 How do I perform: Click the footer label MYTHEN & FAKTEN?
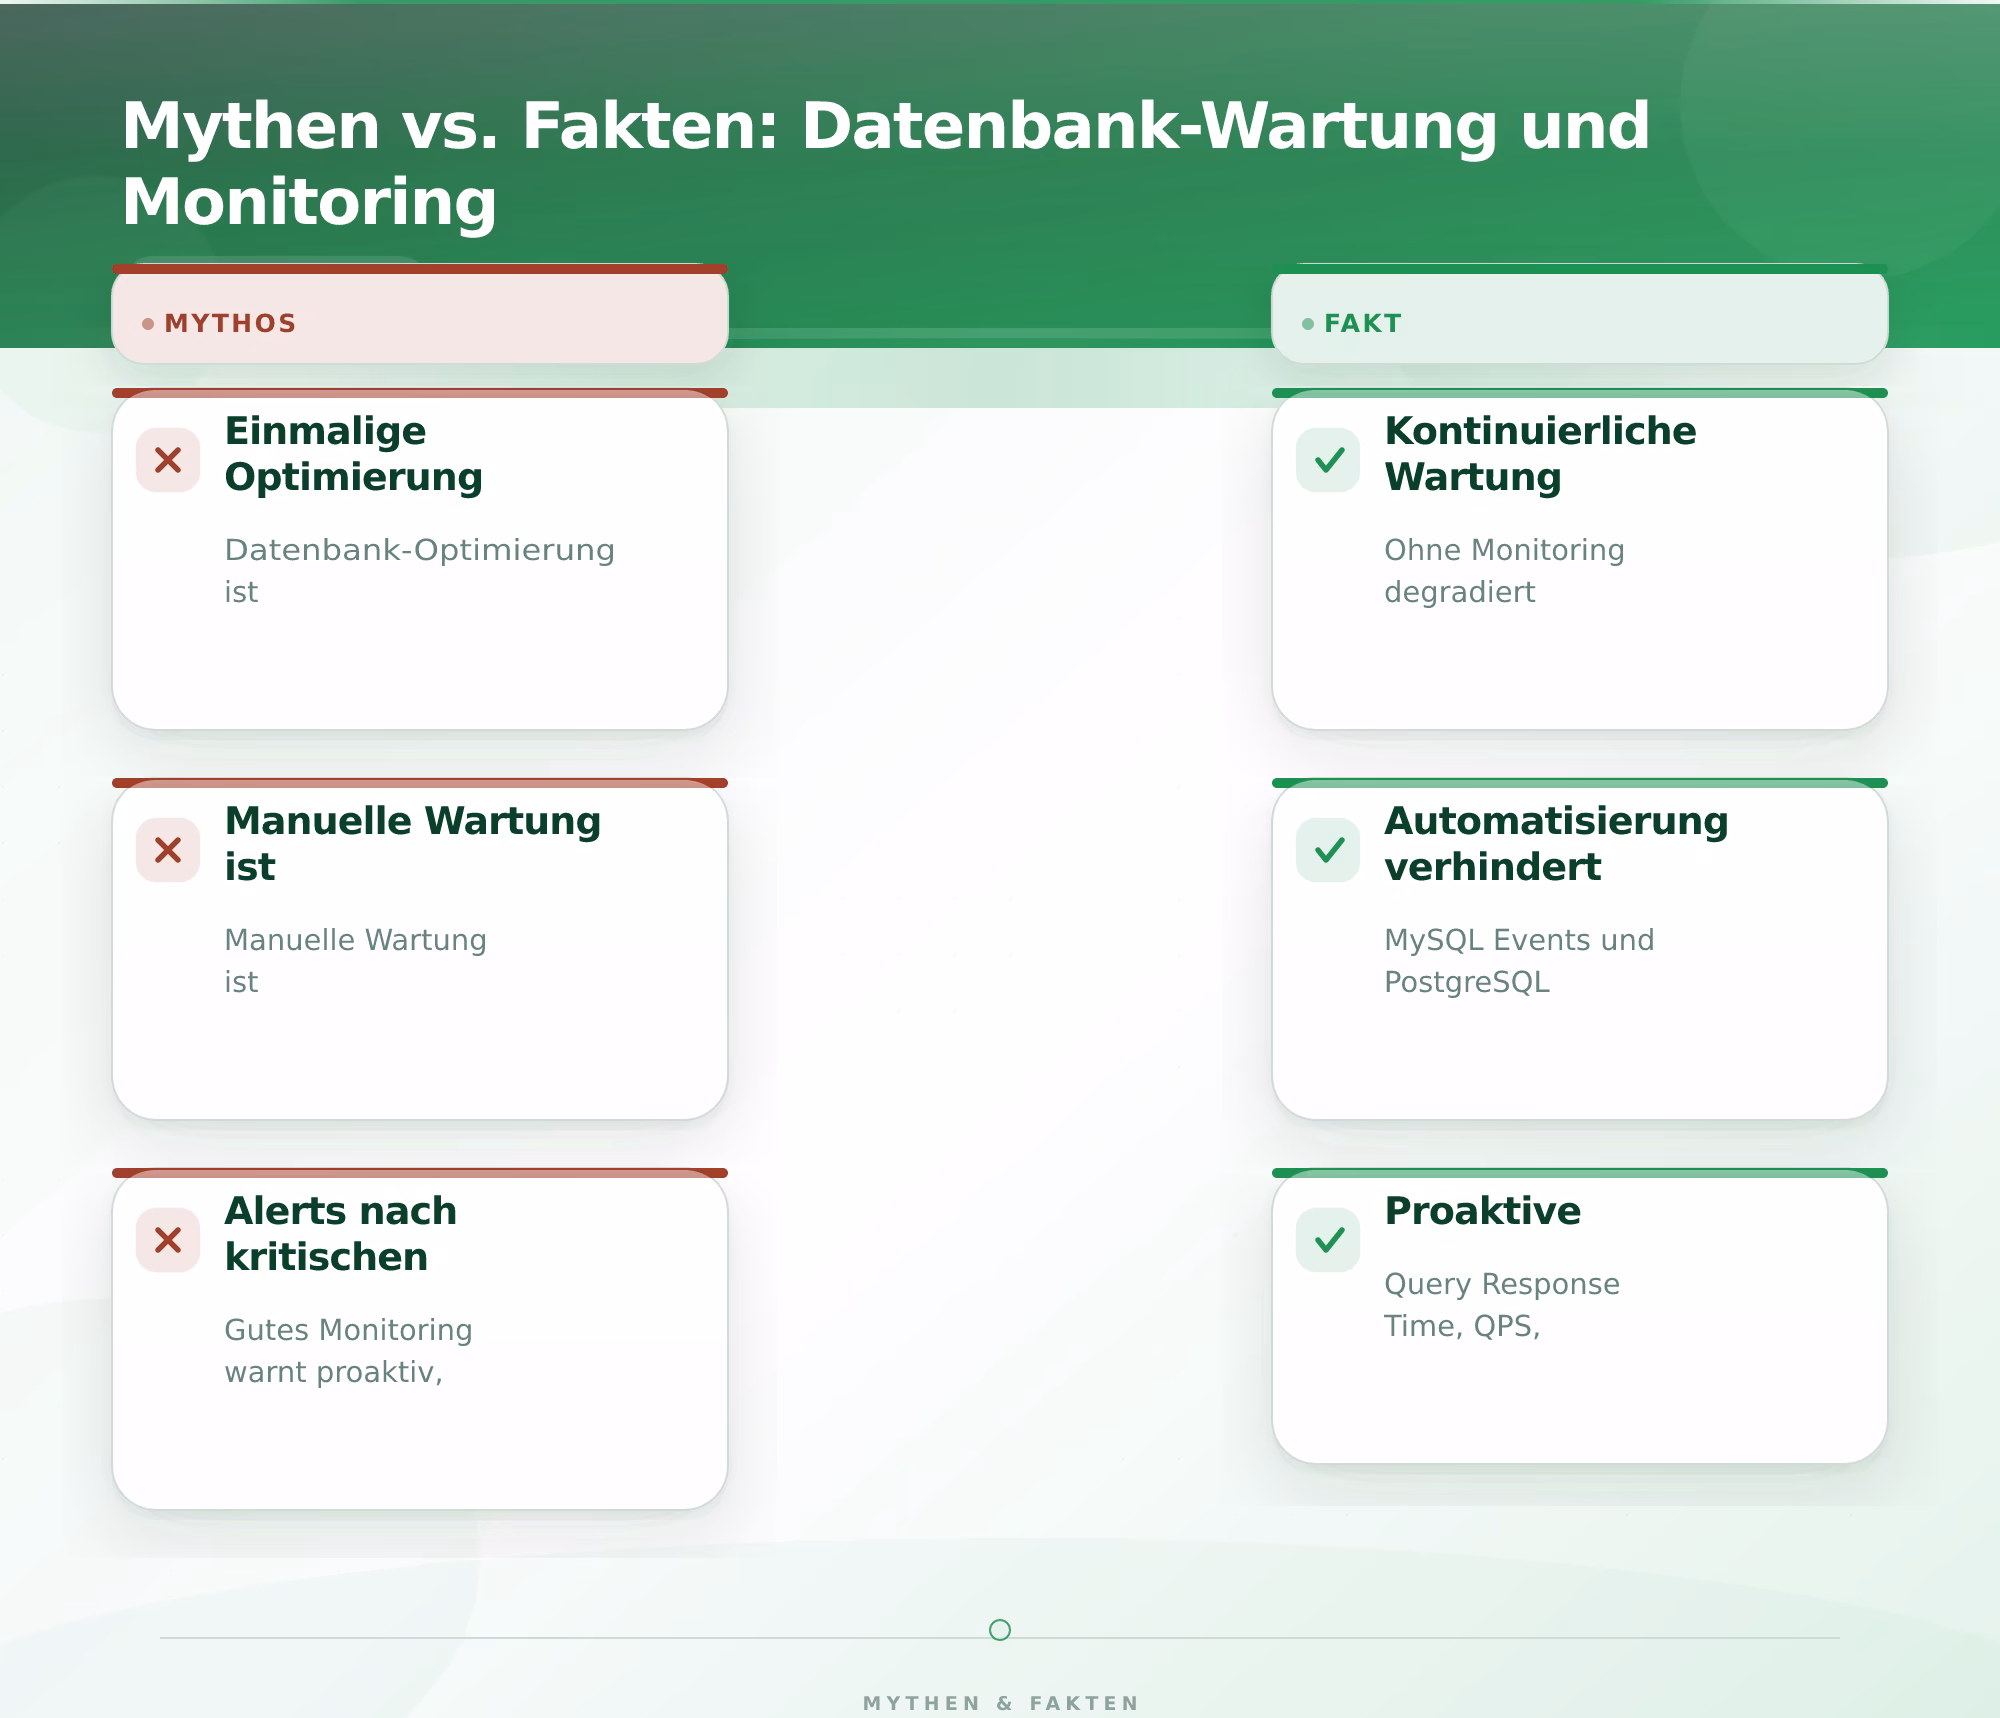pos(1001,1703)
